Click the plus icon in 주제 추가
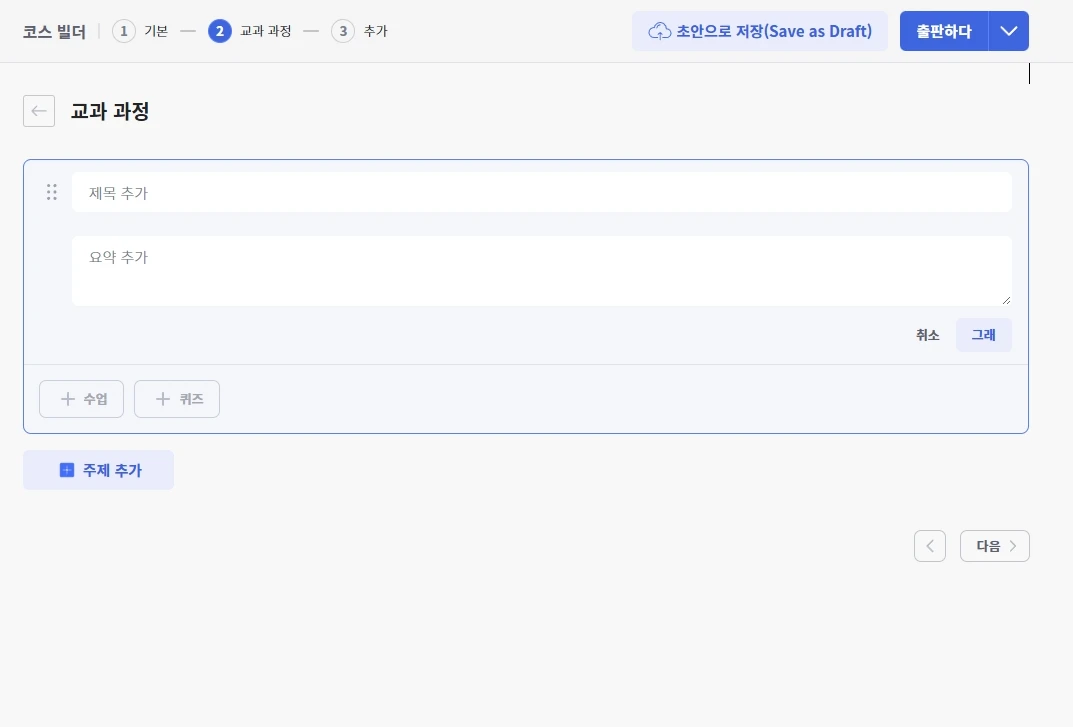Image resolution: width=1073 pixels, height=727 pixels. 67,470
